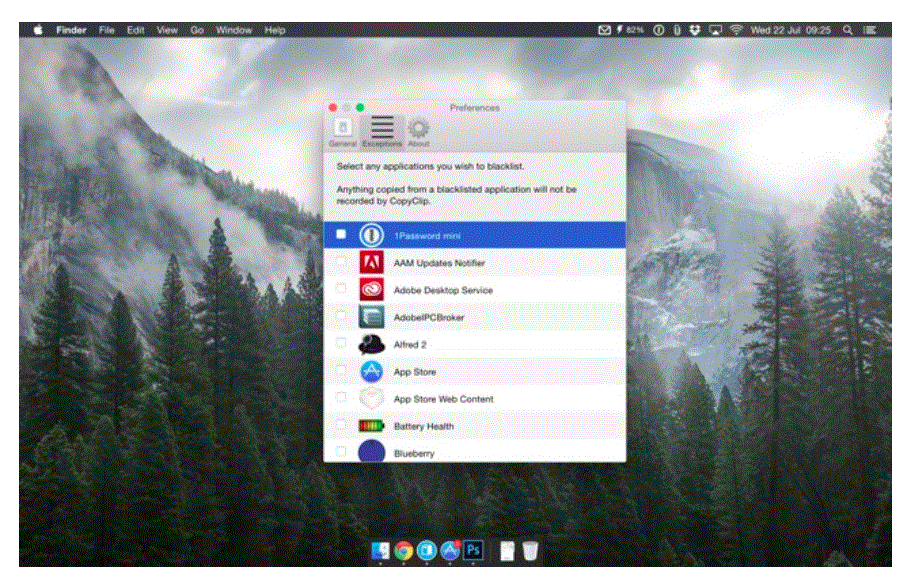Click the Alfred 2 hat icon

click(371, 344)
